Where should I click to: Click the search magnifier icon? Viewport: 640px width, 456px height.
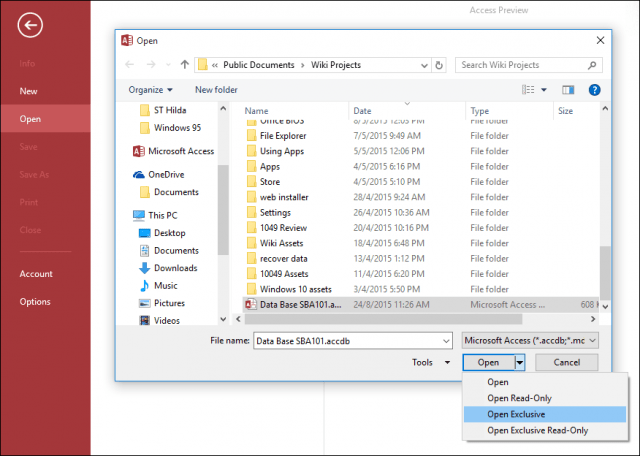(592, 65)
